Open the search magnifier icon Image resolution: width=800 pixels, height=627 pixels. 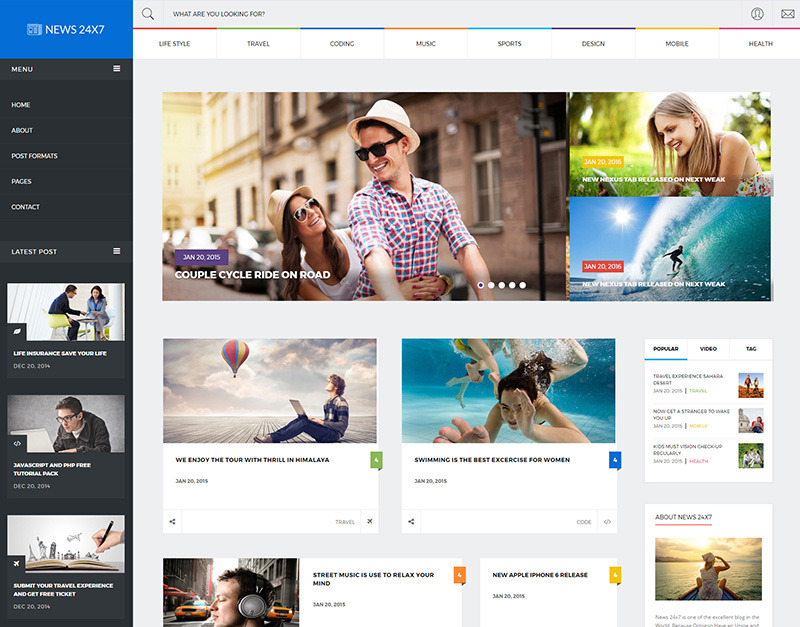[x=148, y=14]
